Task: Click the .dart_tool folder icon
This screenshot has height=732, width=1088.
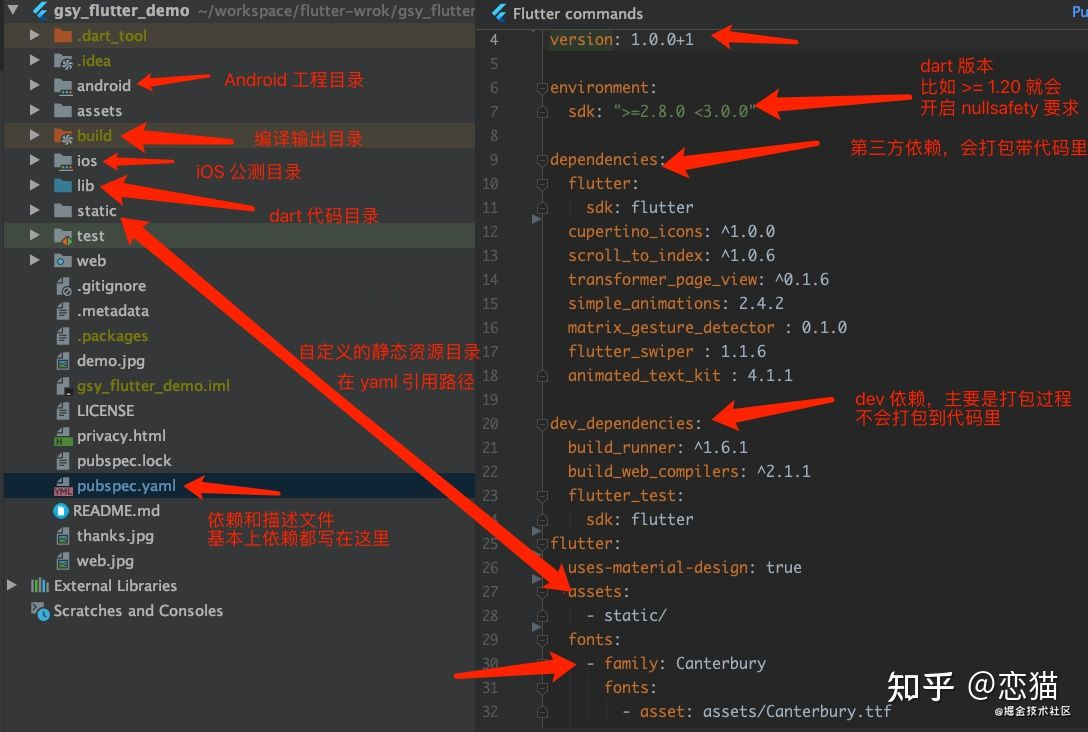Action: (x=63, y=35)
